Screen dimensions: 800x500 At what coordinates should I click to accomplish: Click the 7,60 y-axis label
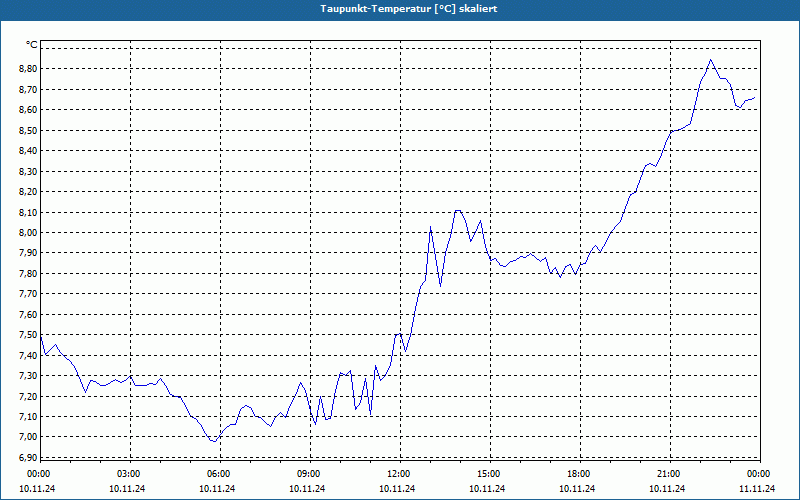tap(28, 314)
